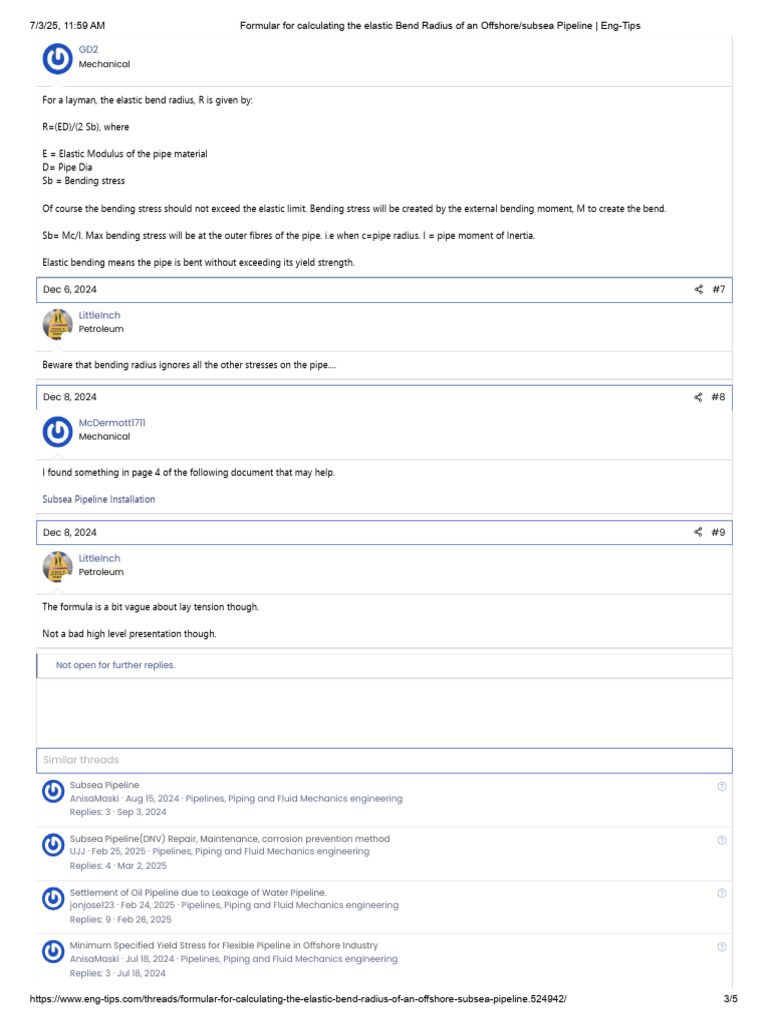This screenshot has height=1024, width=768.
Task: Click share icon on post #7
Action: tap(698, 289)
